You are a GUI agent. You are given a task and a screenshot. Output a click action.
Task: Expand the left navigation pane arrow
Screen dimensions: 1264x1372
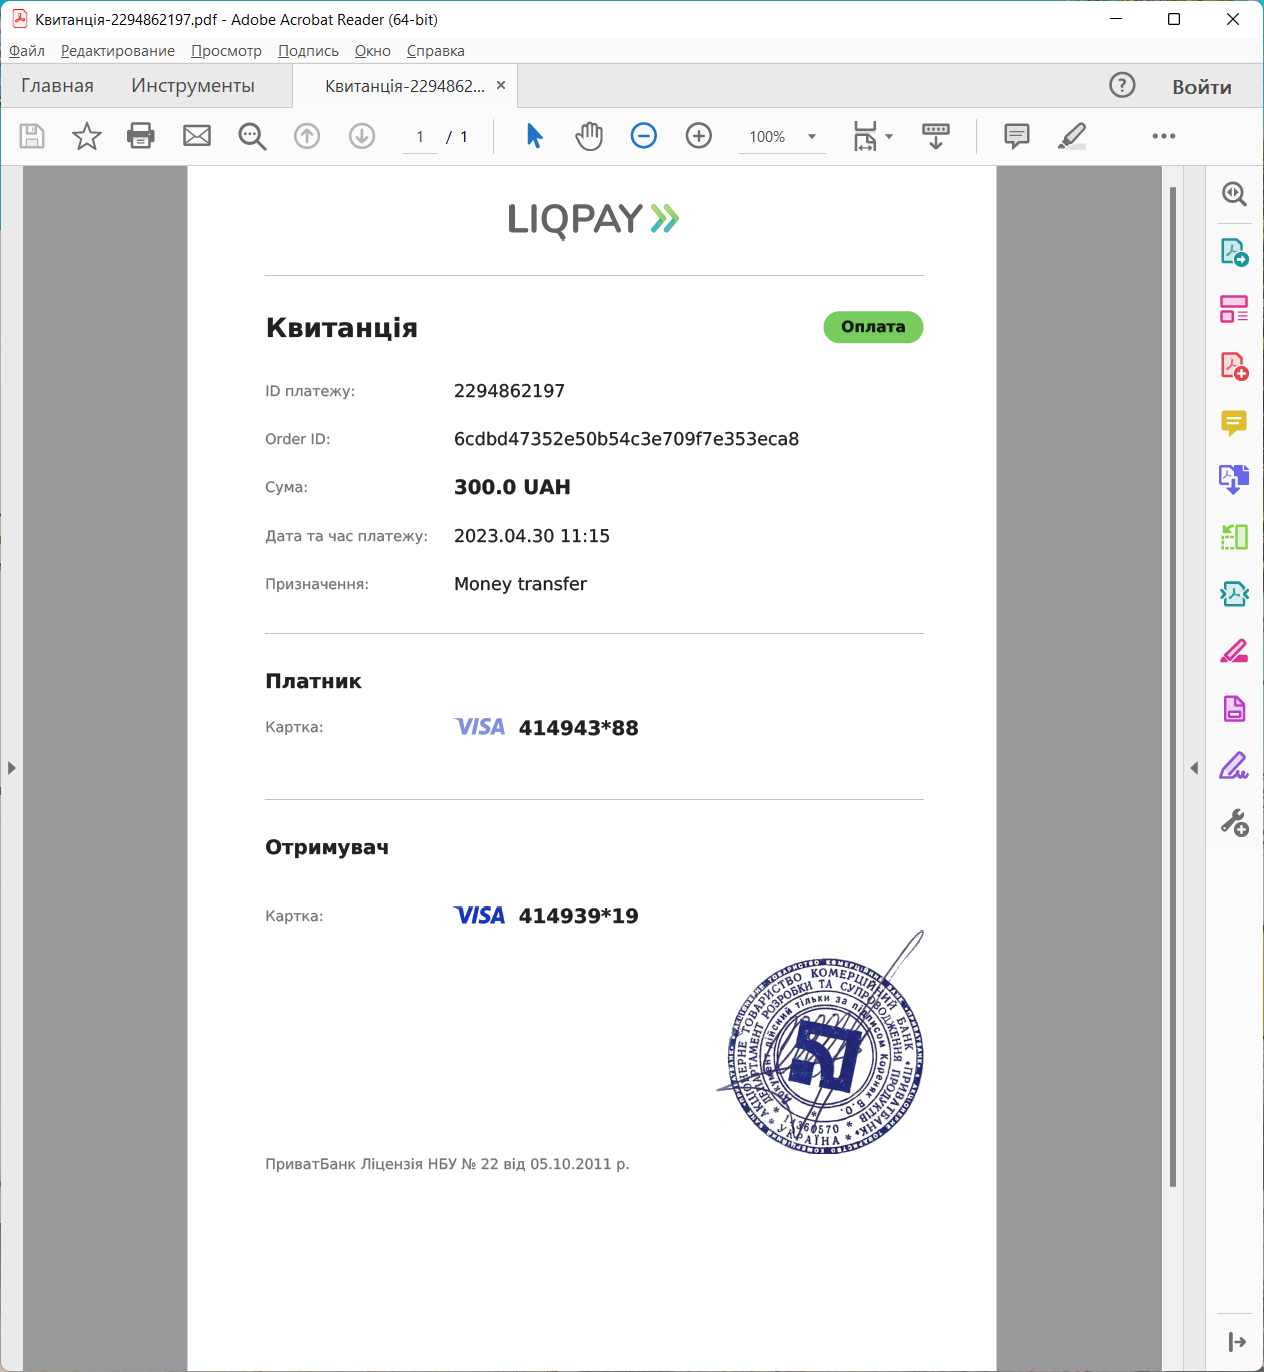[11, 768]
